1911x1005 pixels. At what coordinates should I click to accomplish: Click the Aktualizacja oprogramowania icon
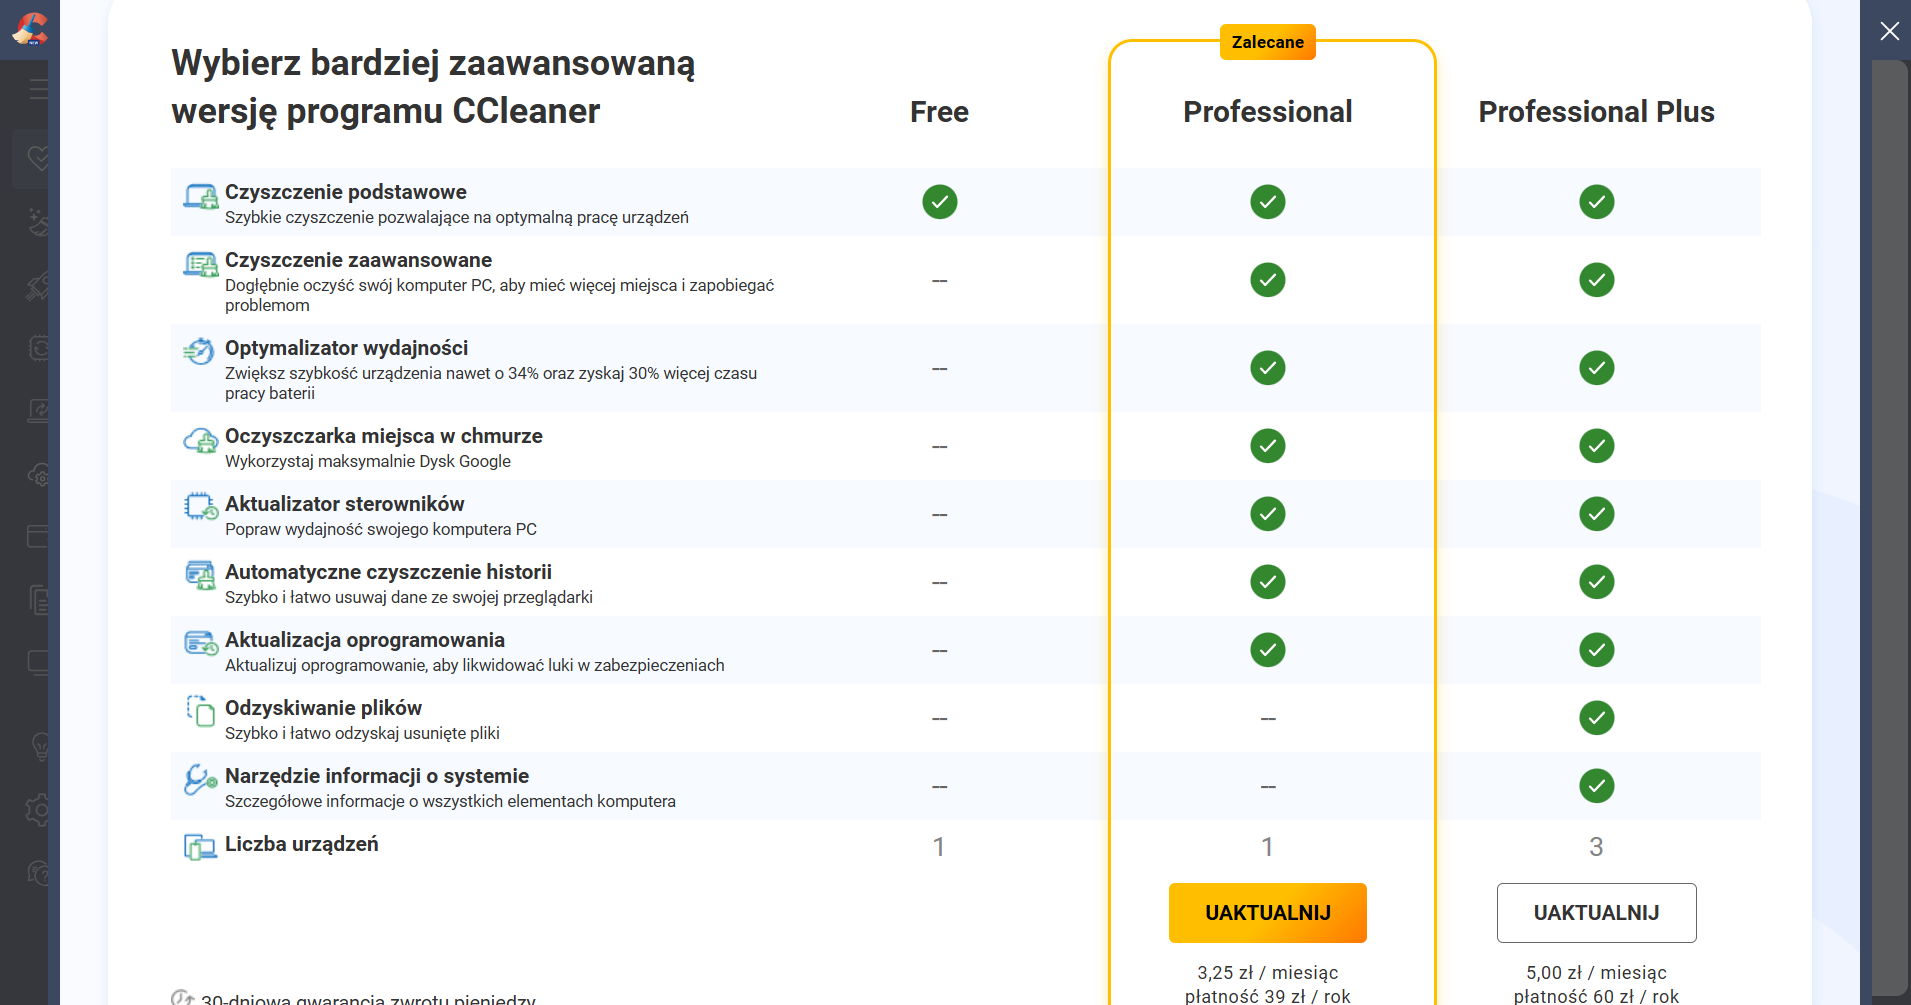pyautogui.click(x=200, y=643)
